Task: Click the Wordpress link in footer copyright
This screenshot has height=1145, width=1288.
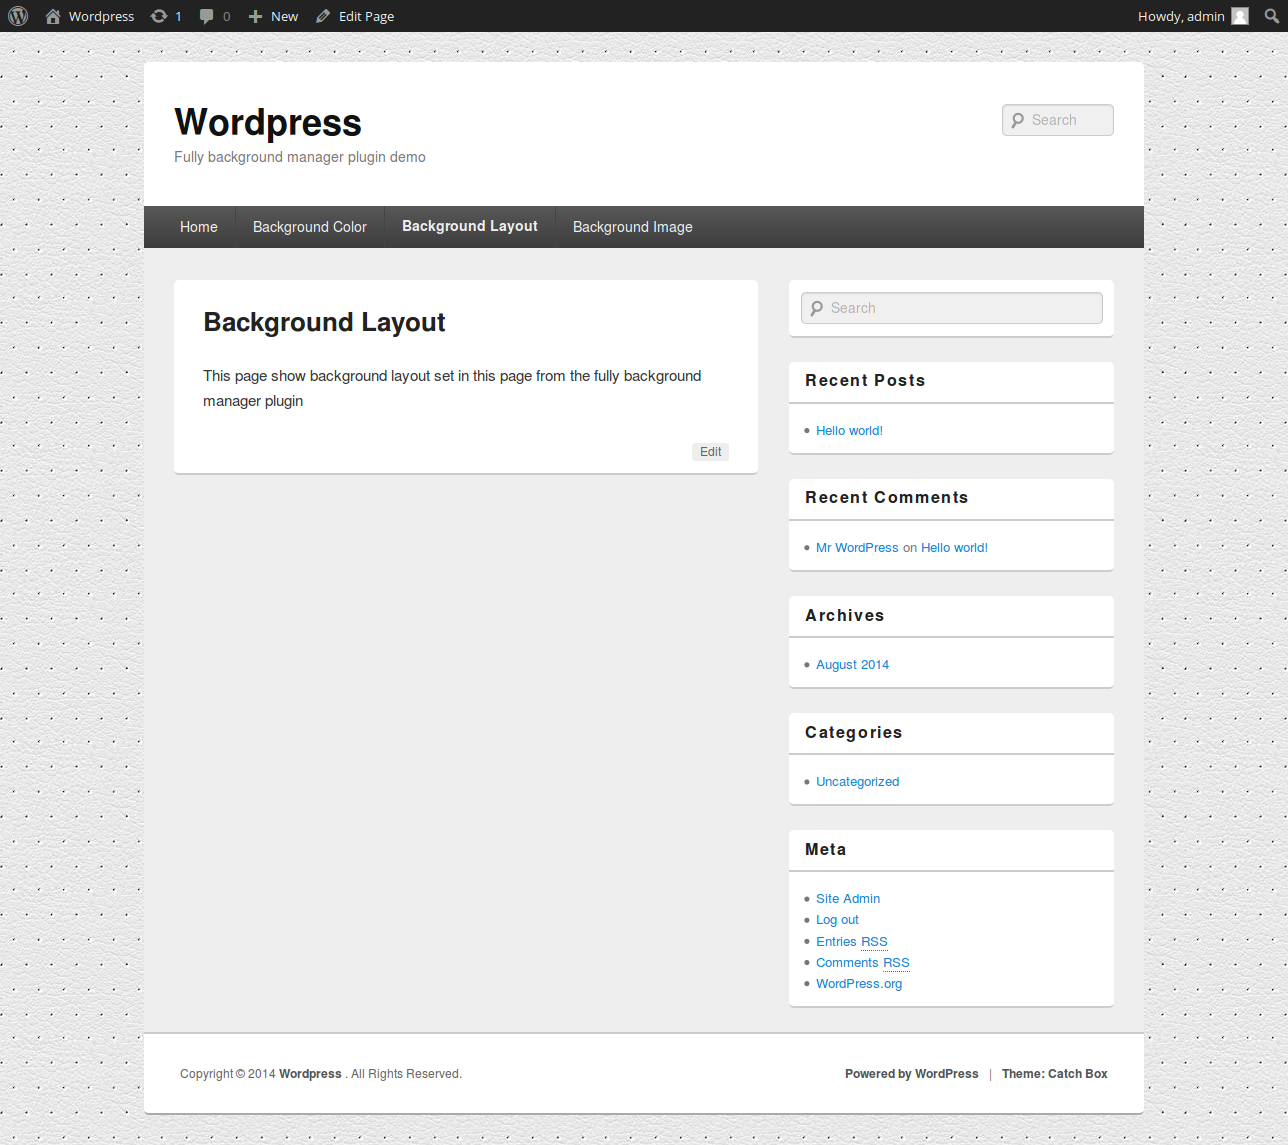Action: 310,1074
